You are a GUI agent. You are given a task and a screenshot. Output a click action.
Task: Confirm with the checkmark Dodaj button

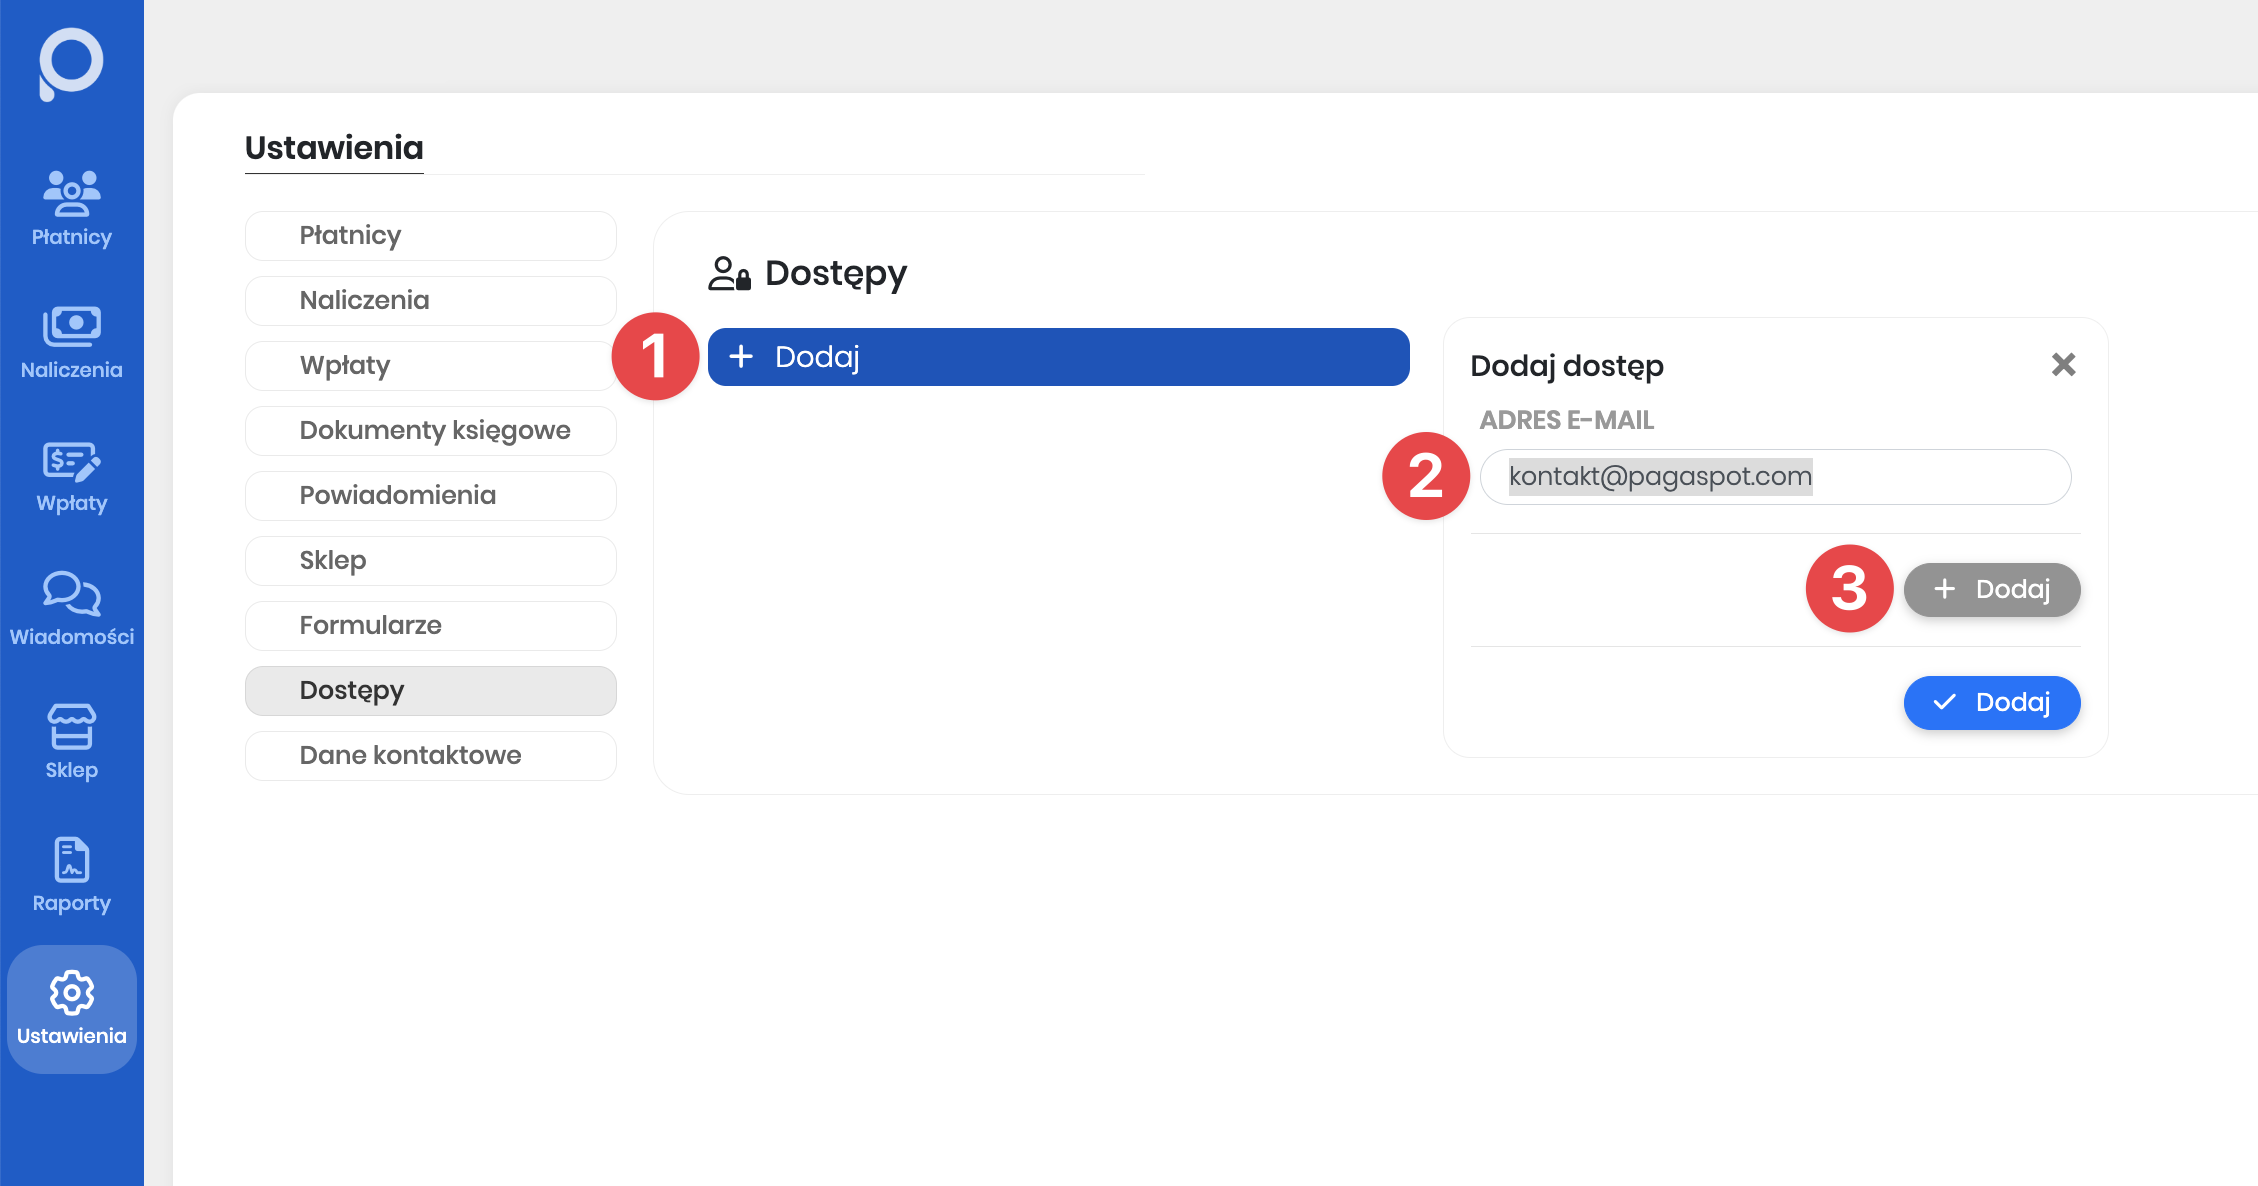click(x=1991, y=703)
